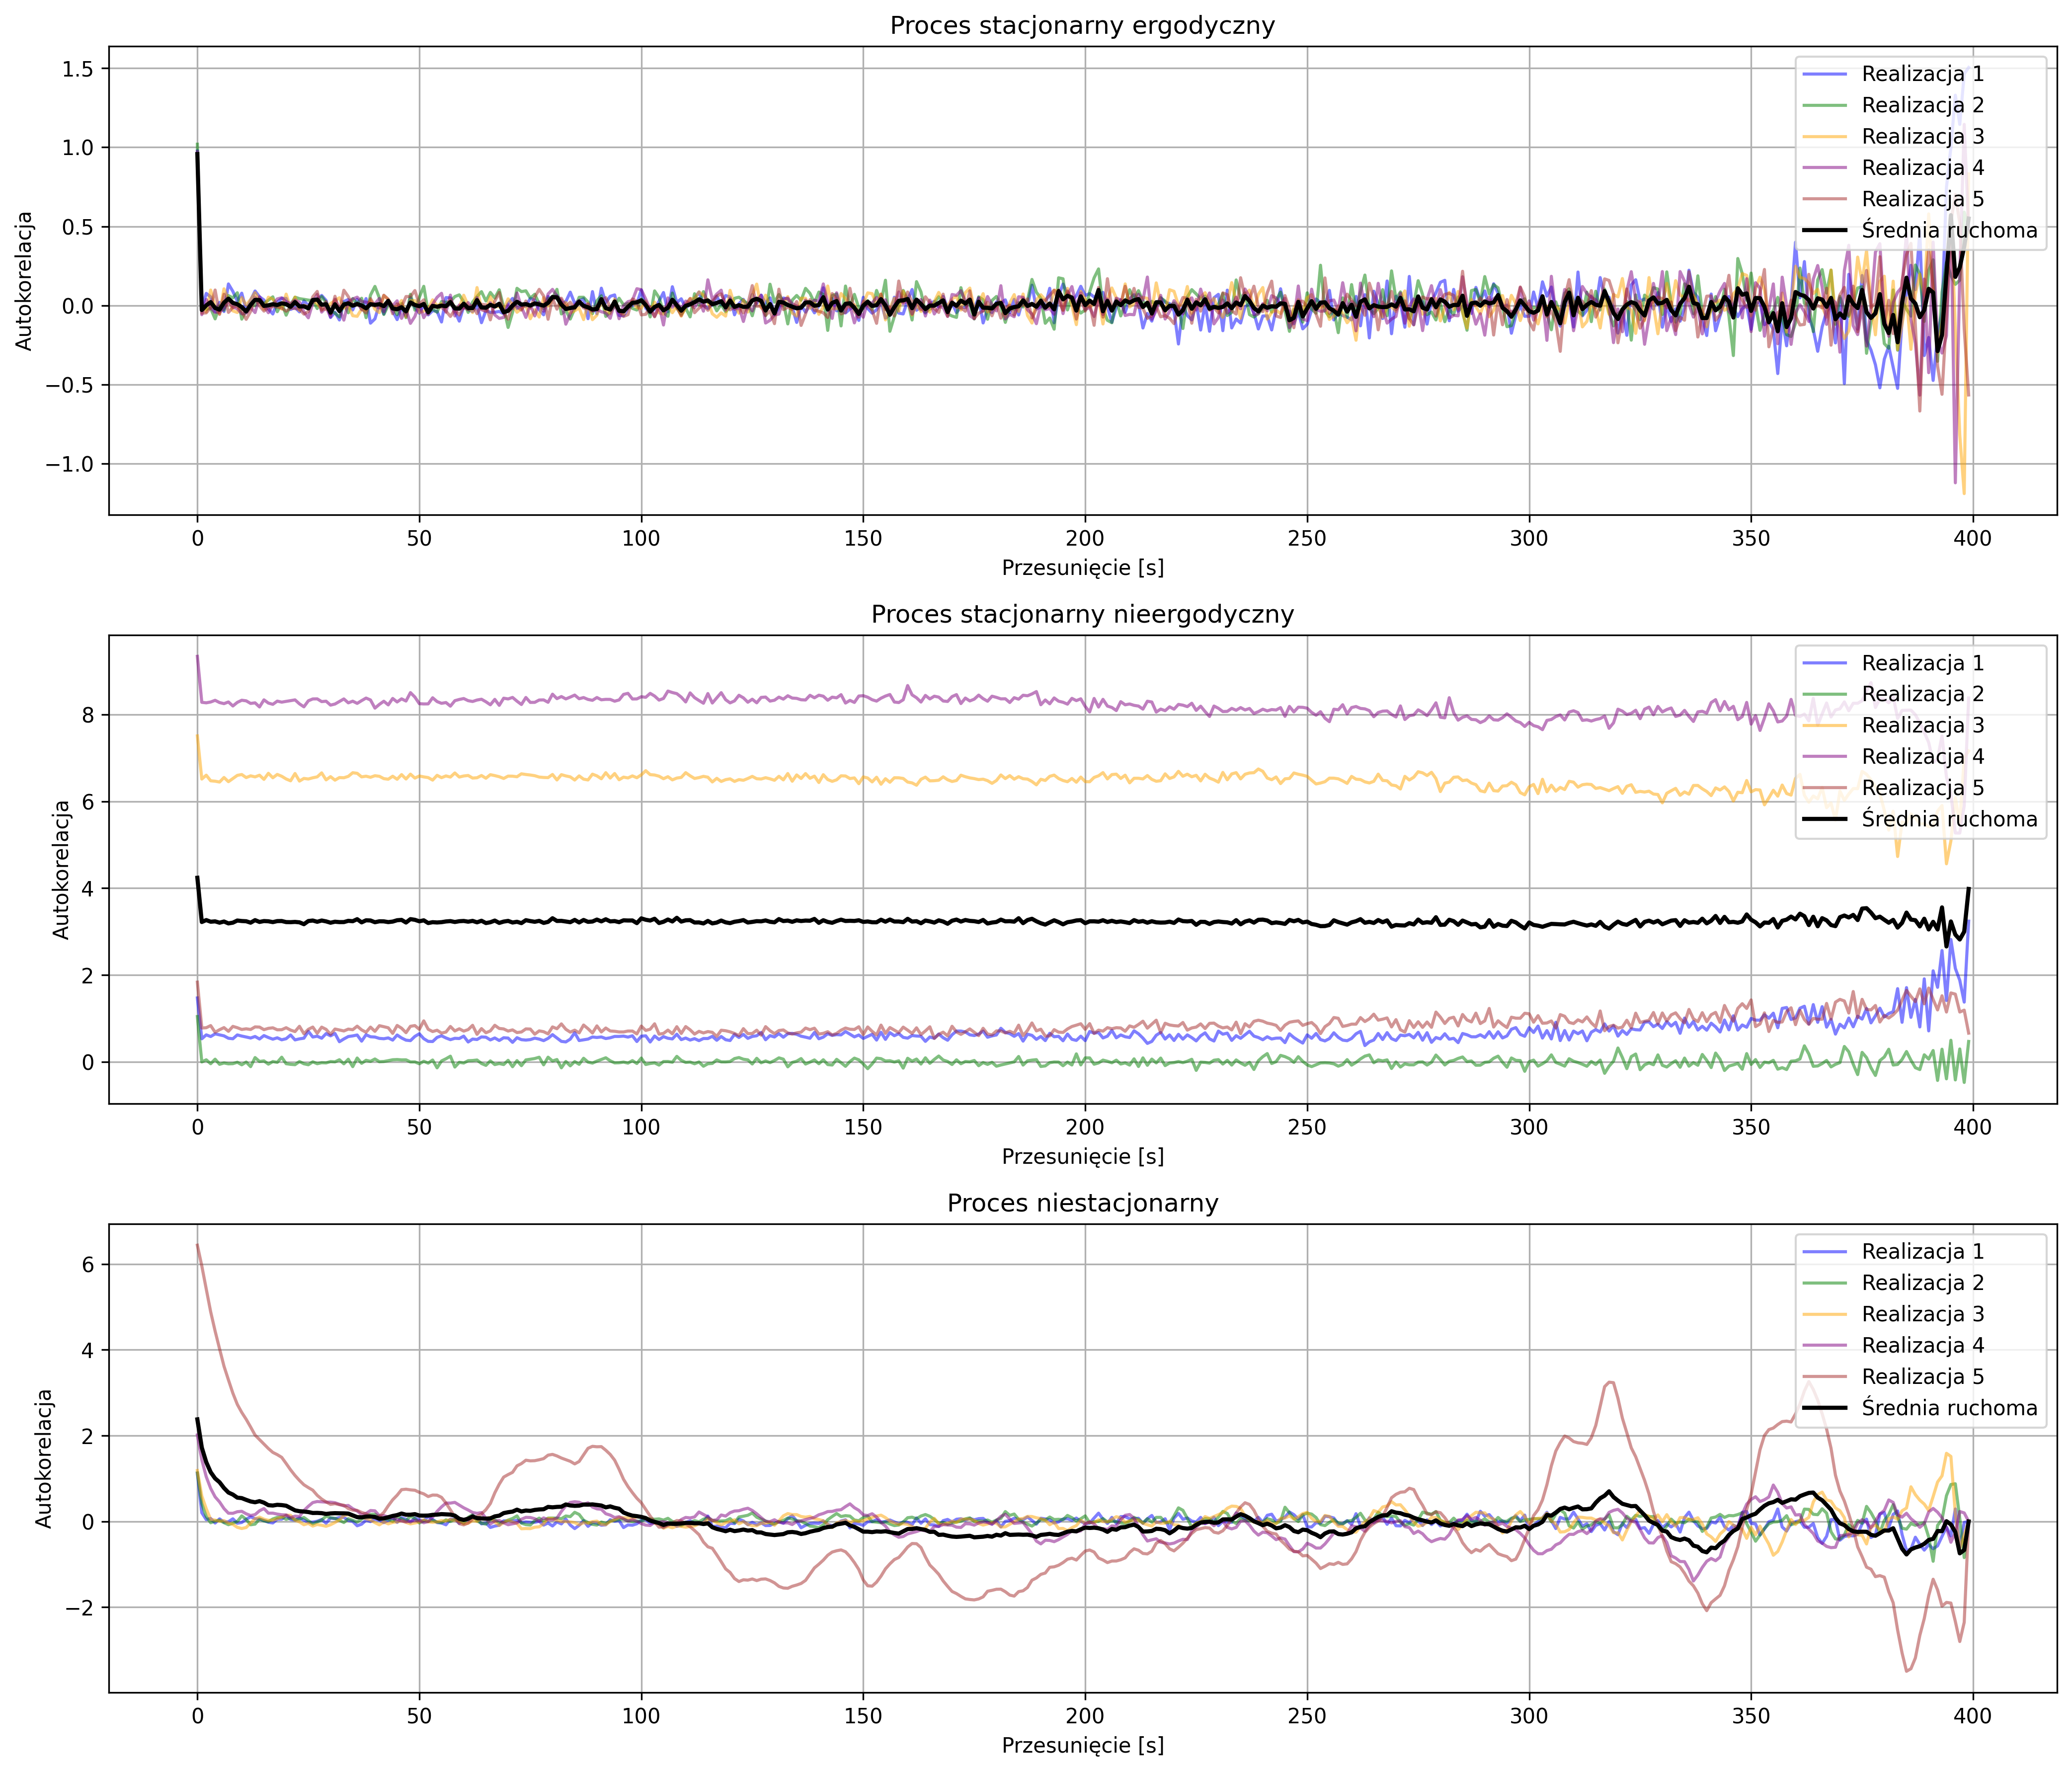Click the title 'Proces niestacjonarny'

click(x=1082, y=1203)
